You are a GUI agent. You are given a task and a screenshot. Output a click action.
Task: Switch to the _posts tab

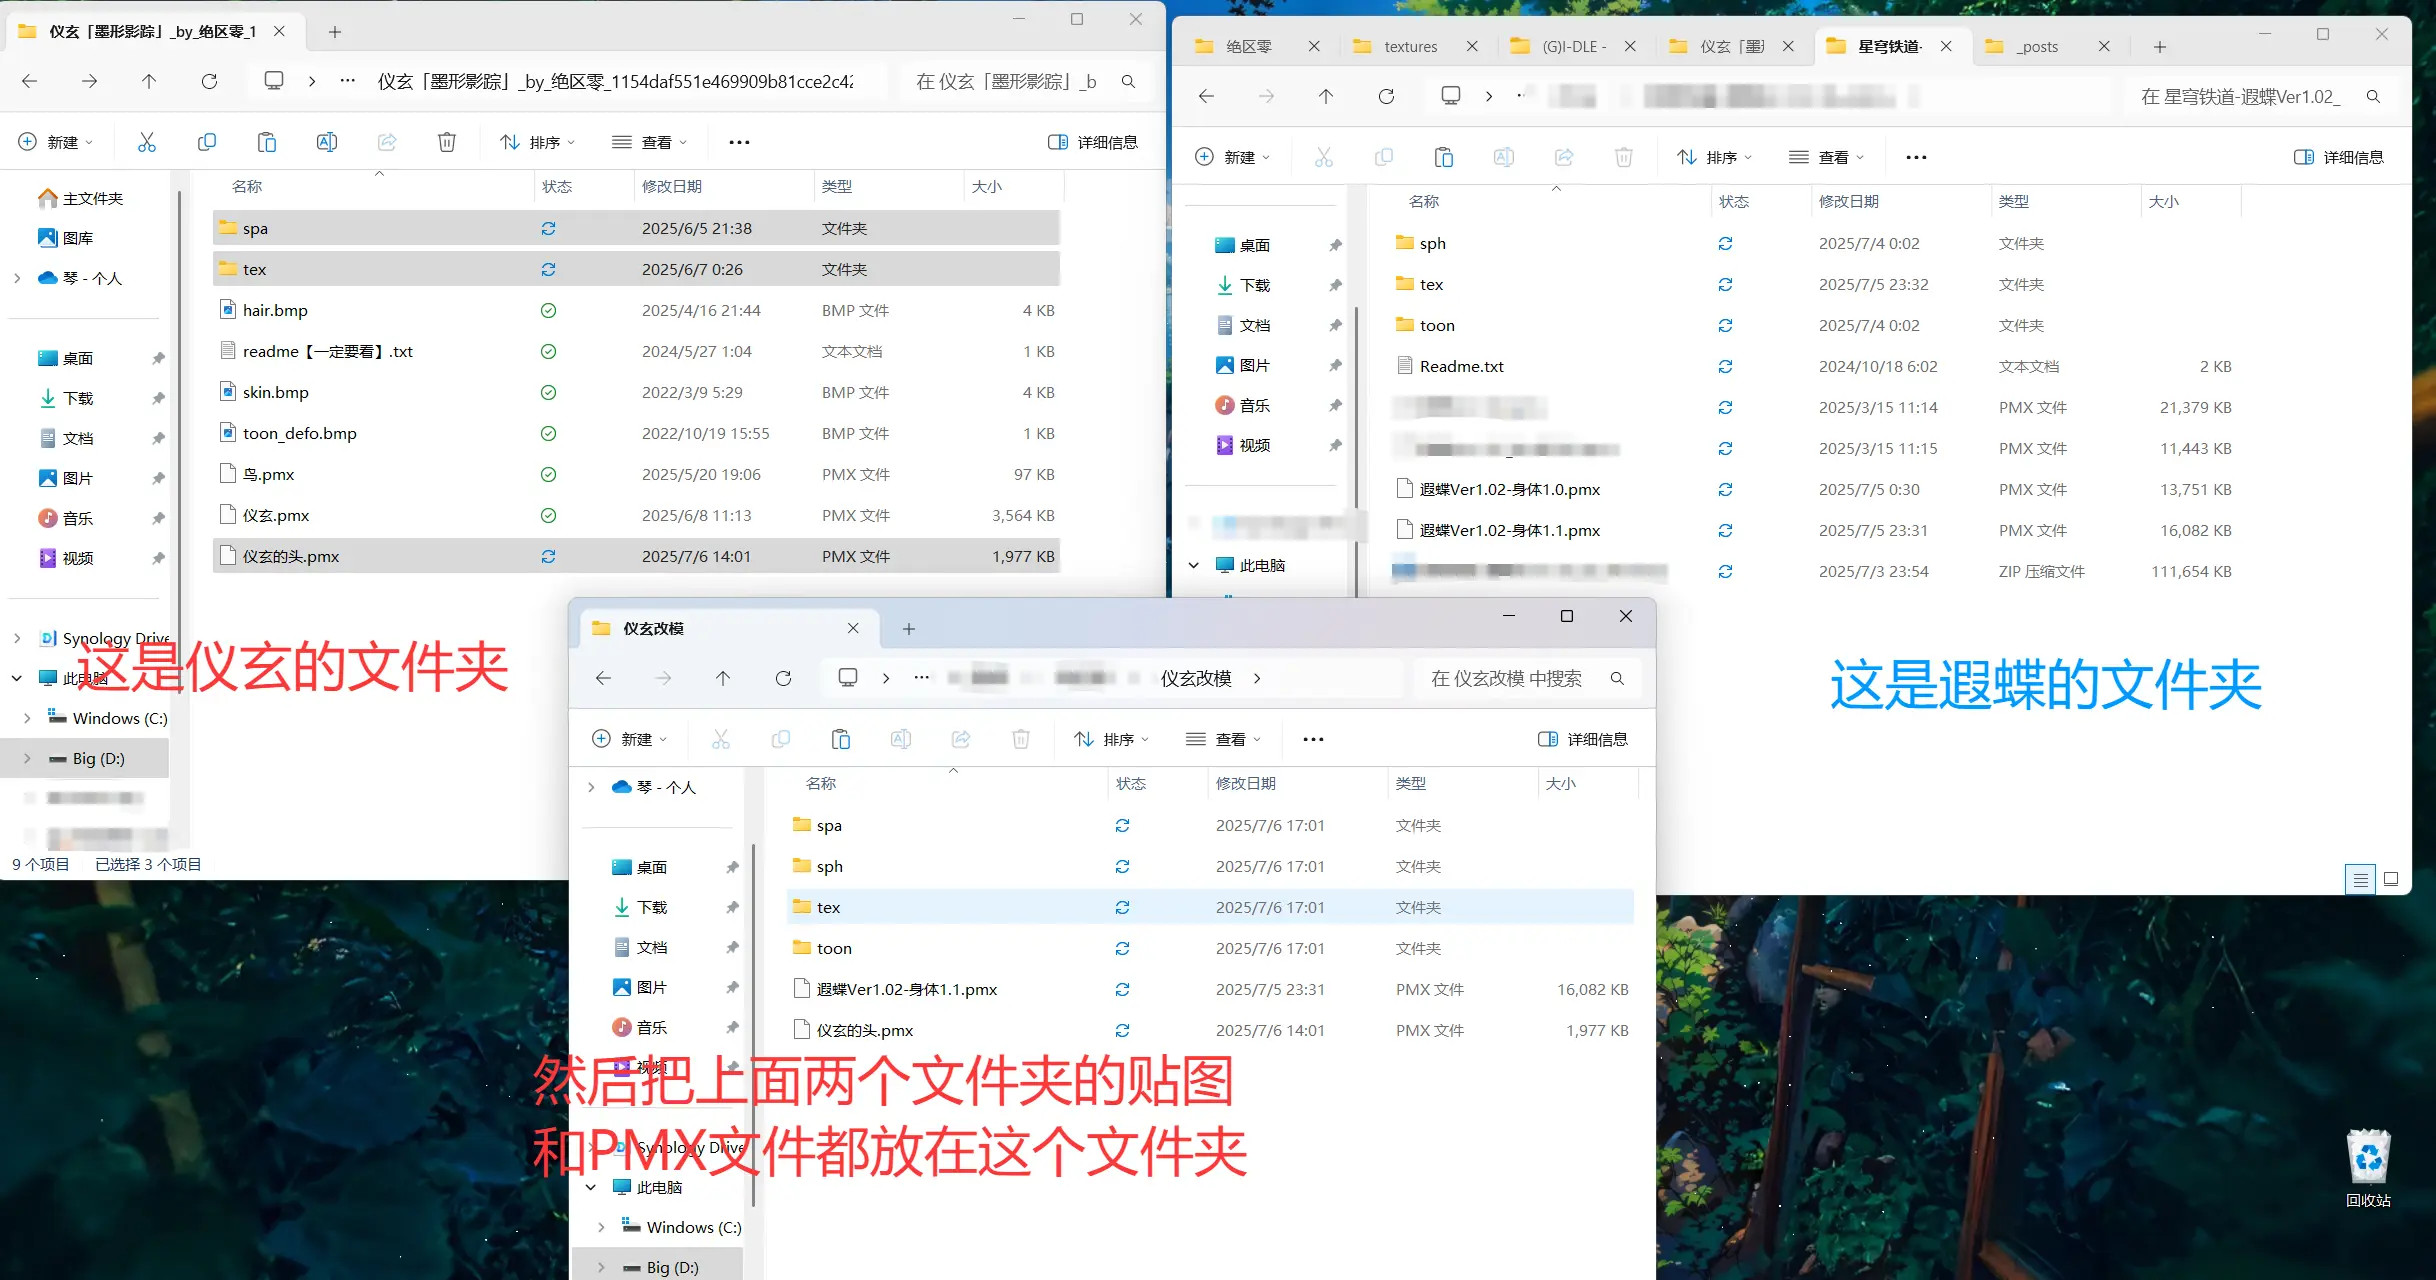point(2037,47)
